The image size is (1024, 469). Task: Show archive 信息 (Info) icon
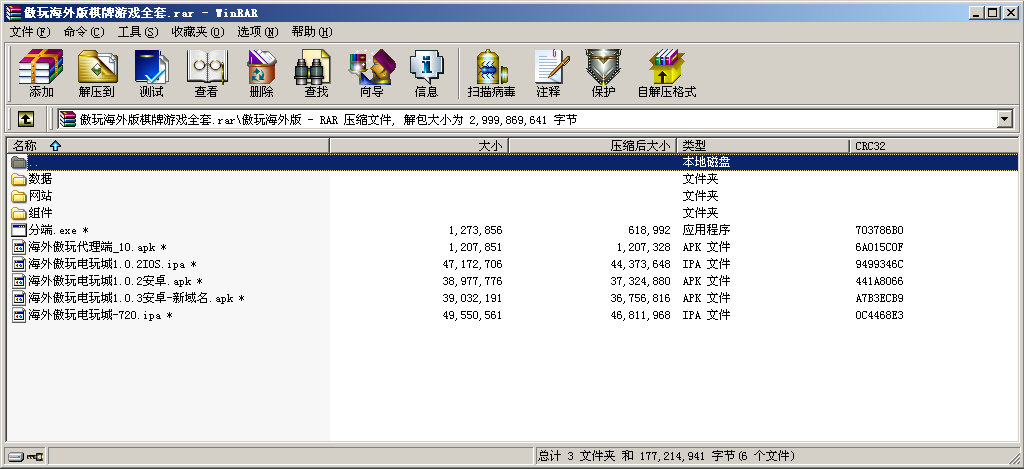pos(426,73)
